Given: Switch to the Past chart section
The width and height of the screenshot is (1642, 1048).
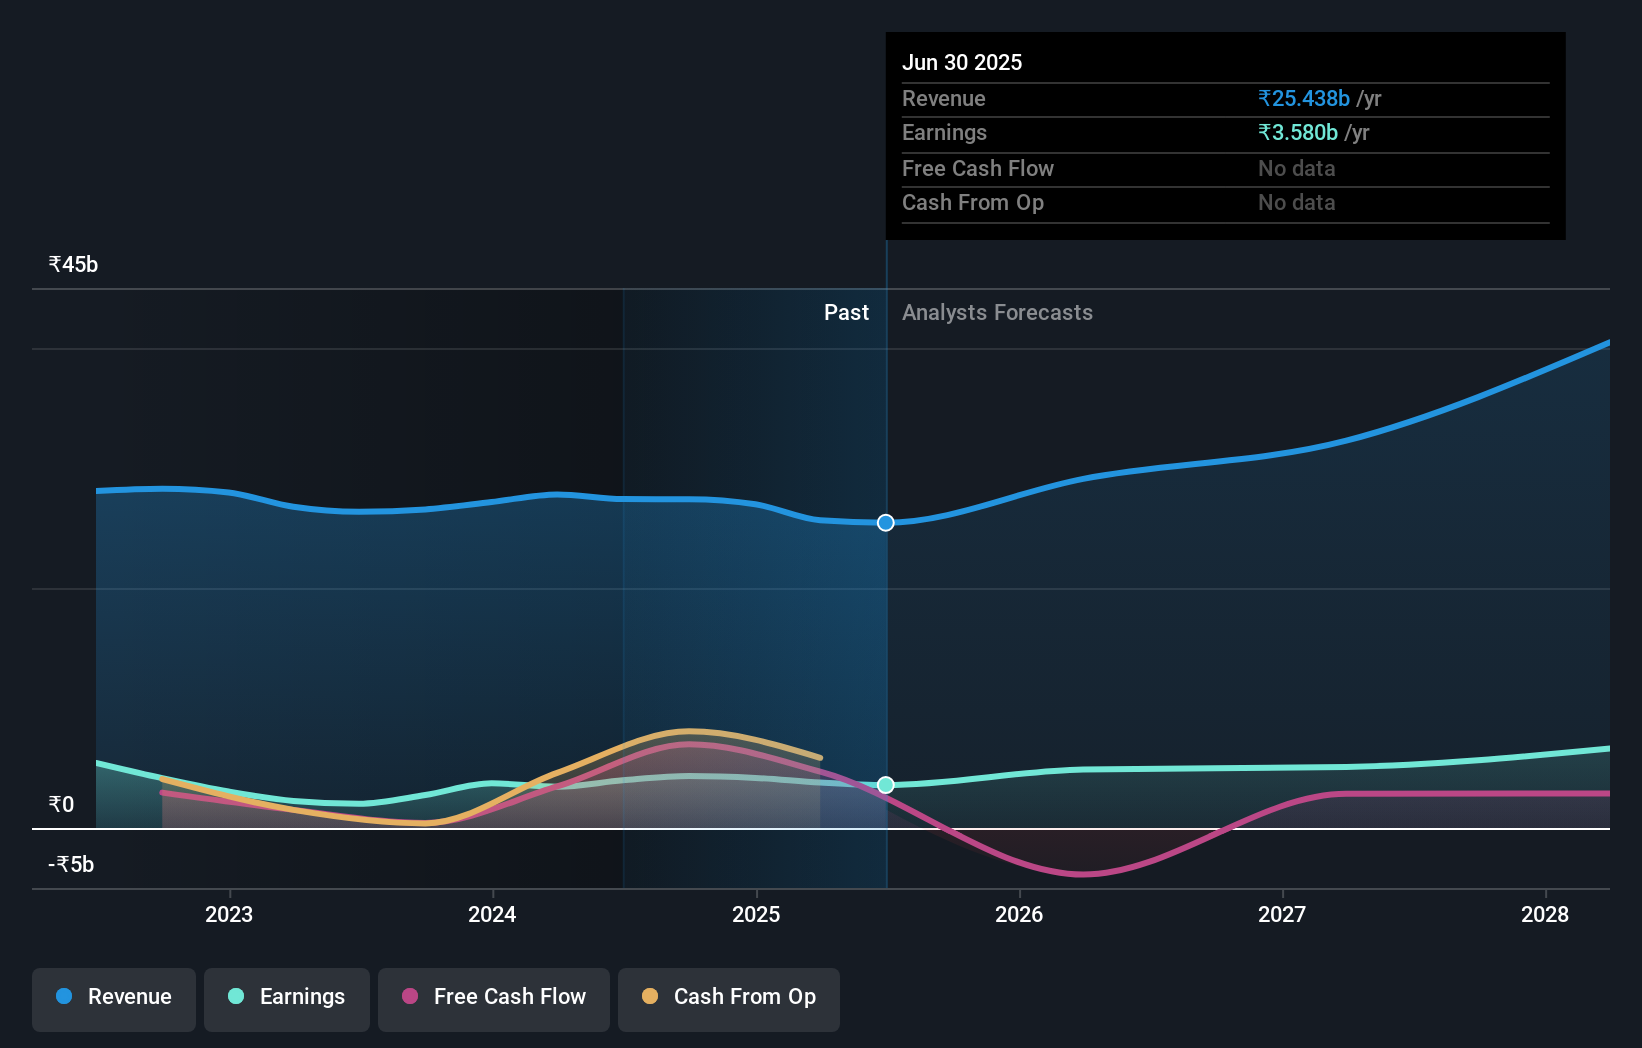Looking at the screenshot, I should coord(847,312).
